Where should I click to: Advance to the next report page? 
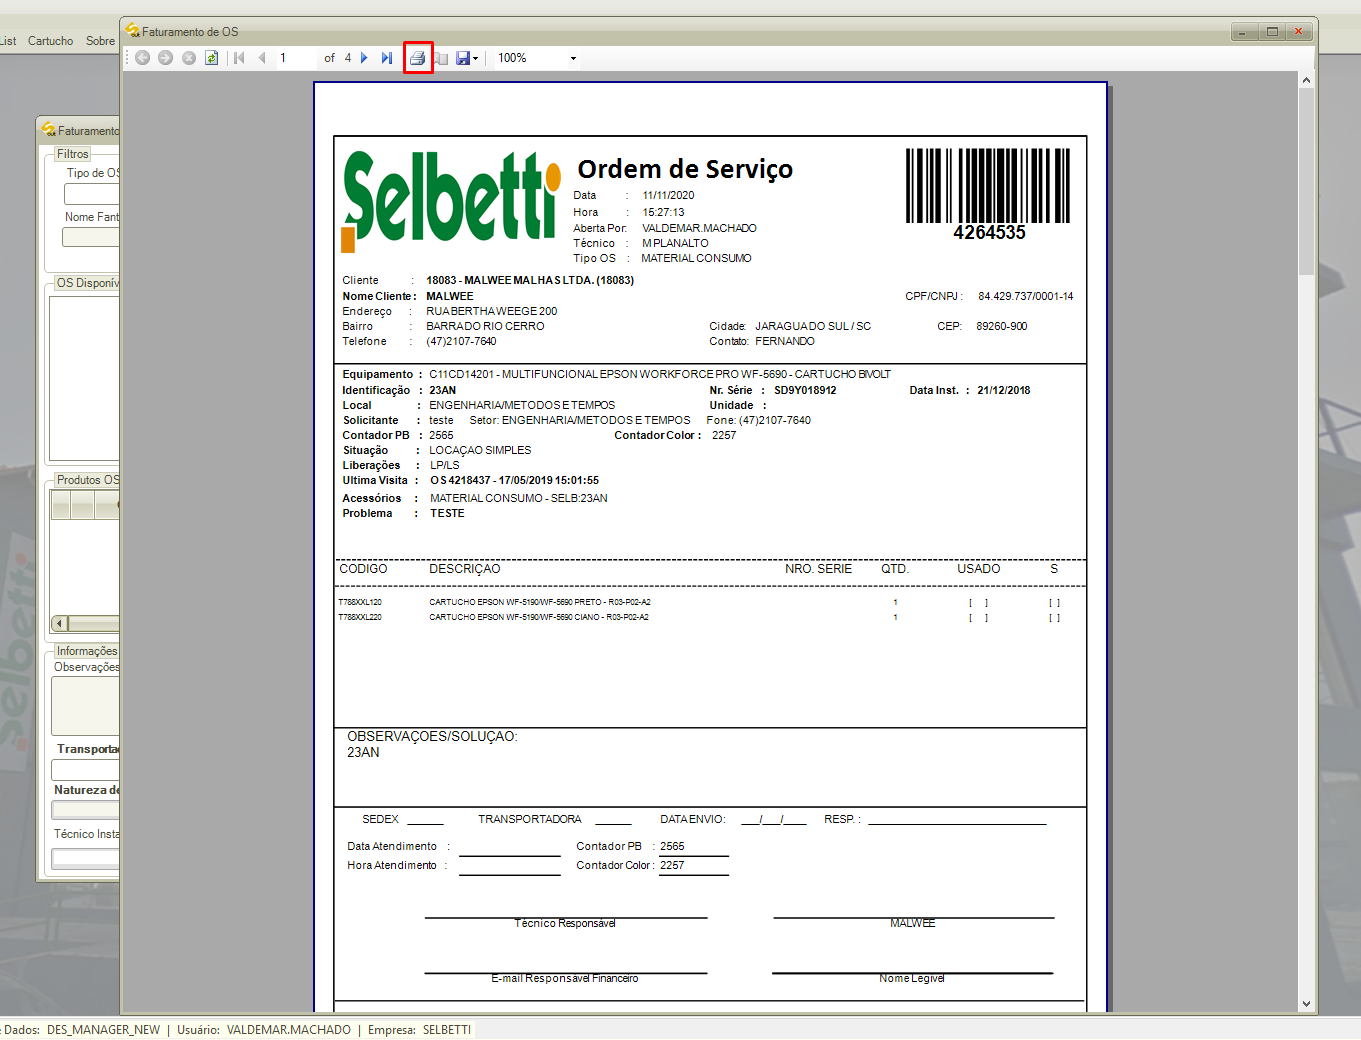[x=364, y=58]
